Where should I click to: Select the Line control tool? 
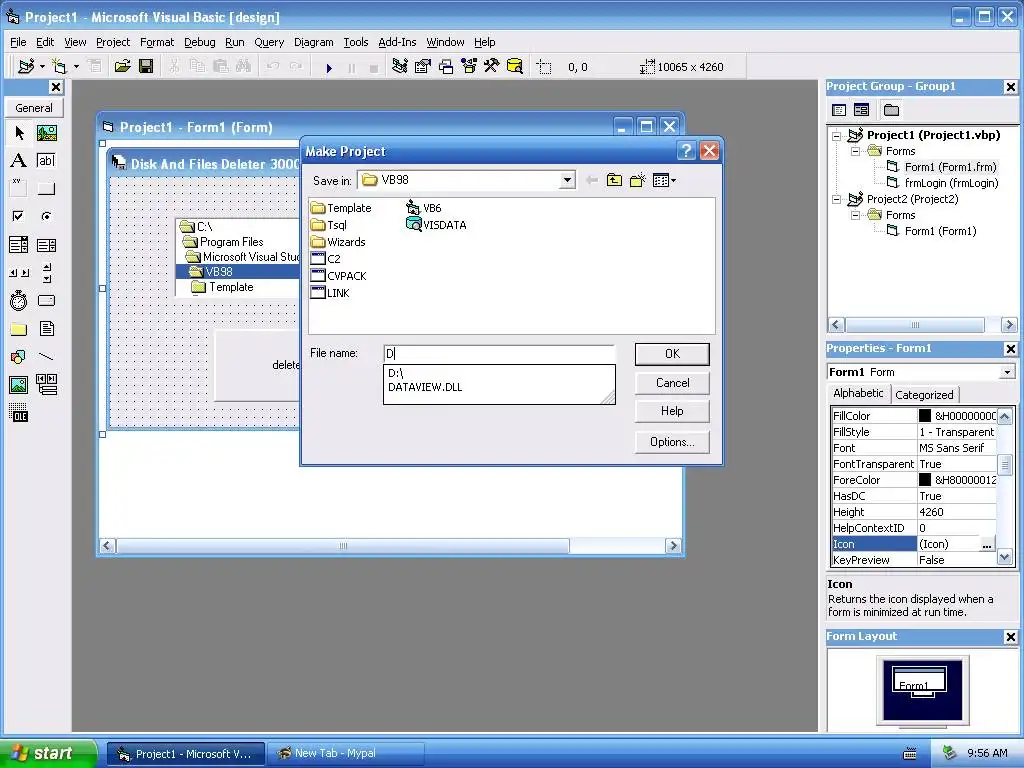46,357
